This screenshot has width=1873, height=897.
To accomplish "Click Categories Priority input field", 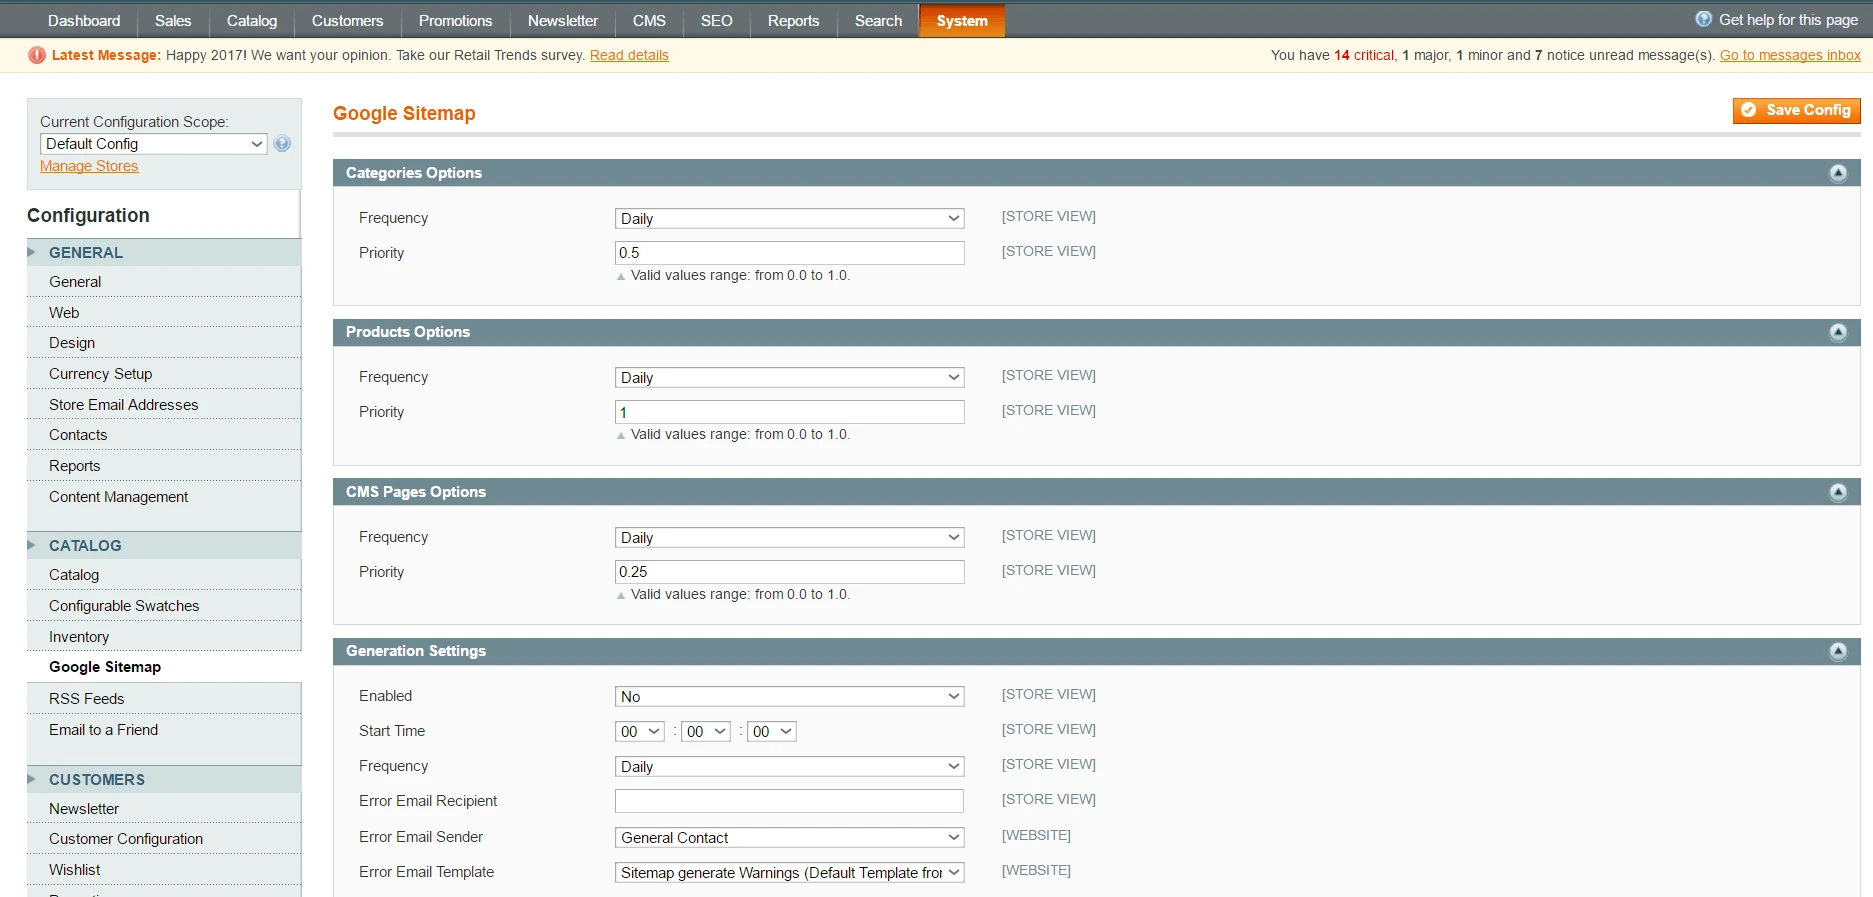I will pos(790,253).
